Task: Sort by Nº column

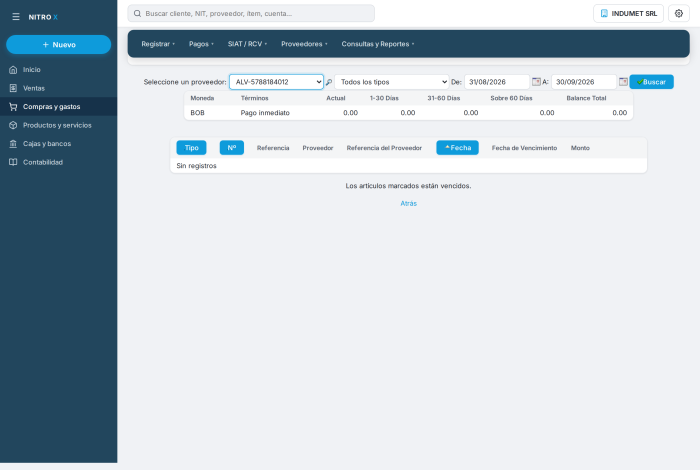Action: coord(232,148)
